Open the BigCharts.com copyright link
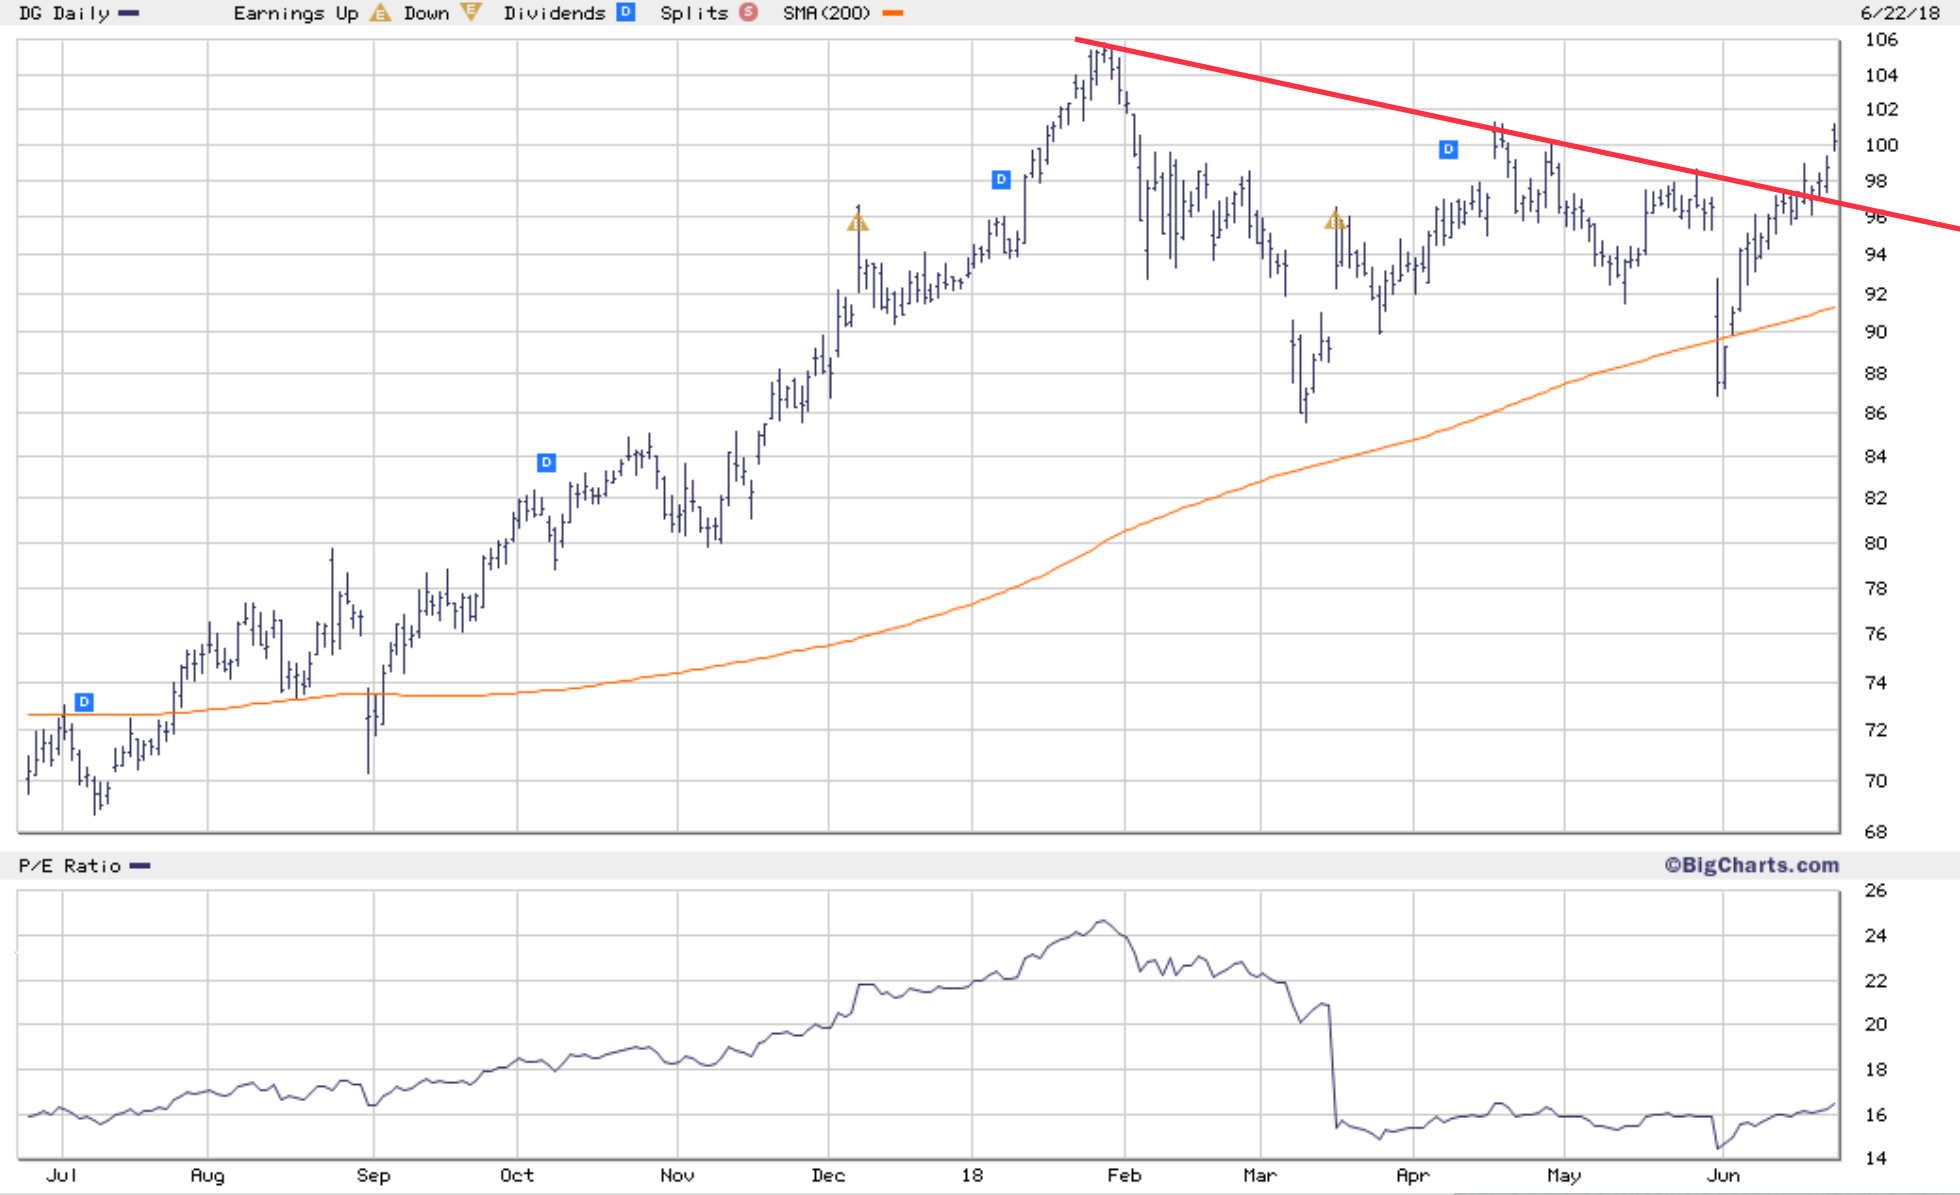Image resolution: width=1960 pixels, height=1195 pixels. [x=1751, y=865]
